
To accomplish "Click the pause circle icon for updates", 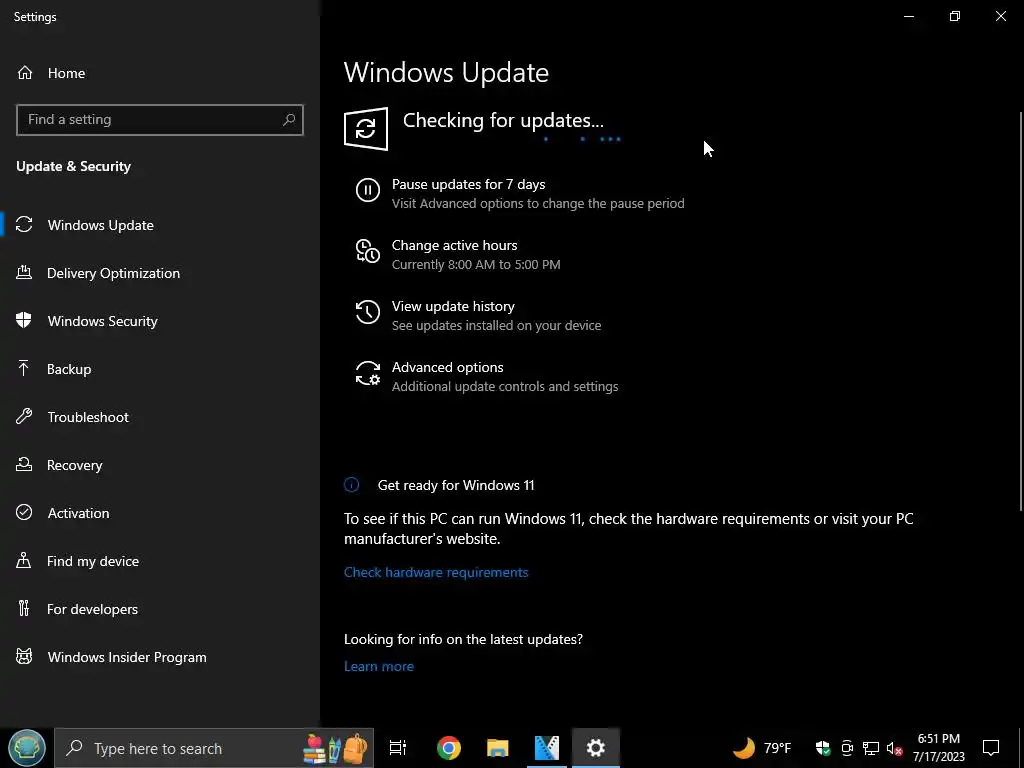I will pyautogui.click(x=368, y=190).
